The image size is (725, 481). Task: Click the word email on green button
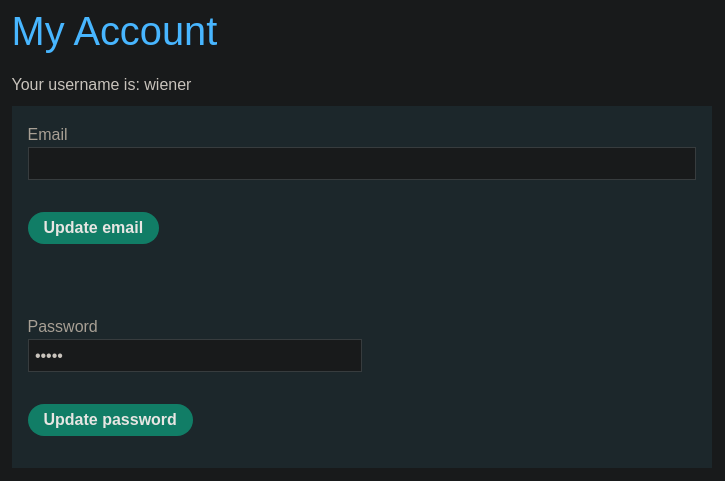[122, 228]
